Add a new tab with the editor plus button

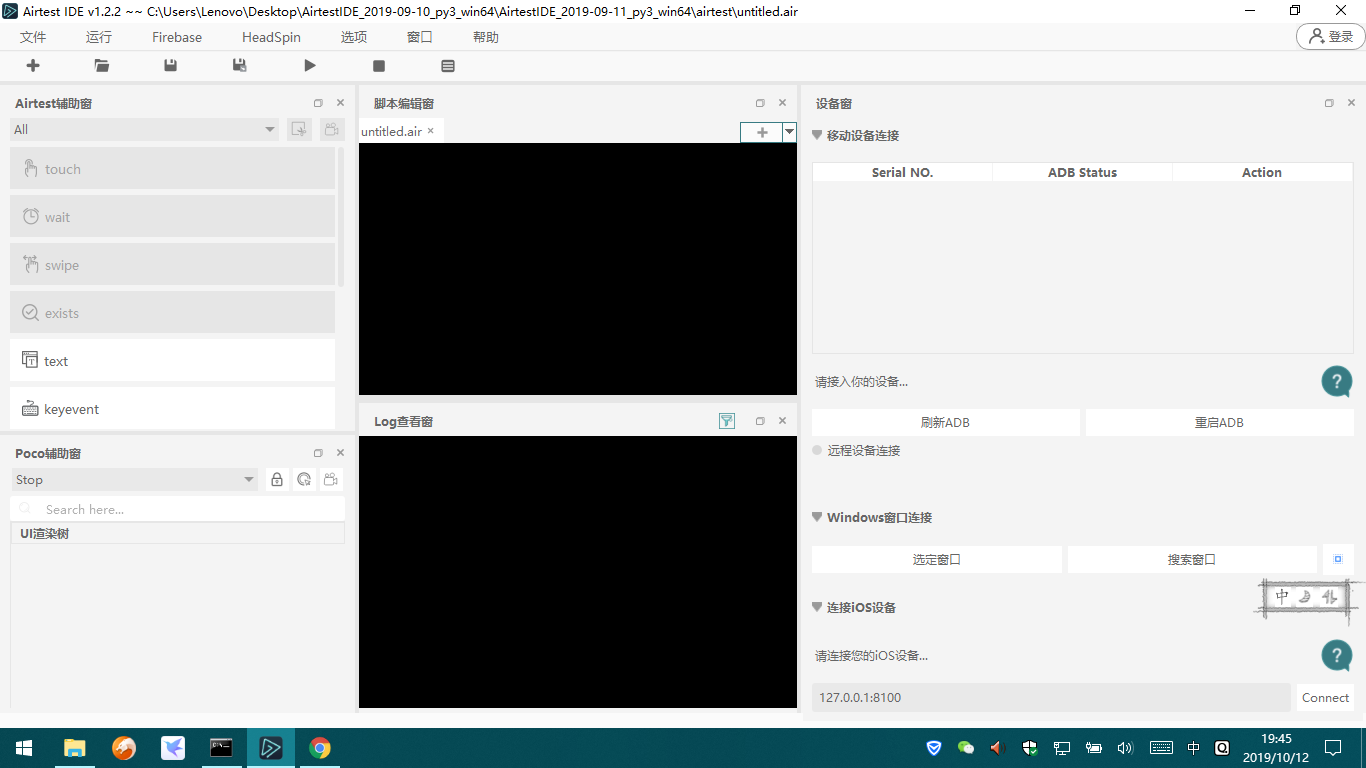pyautogui.click(x=762, y=132)
